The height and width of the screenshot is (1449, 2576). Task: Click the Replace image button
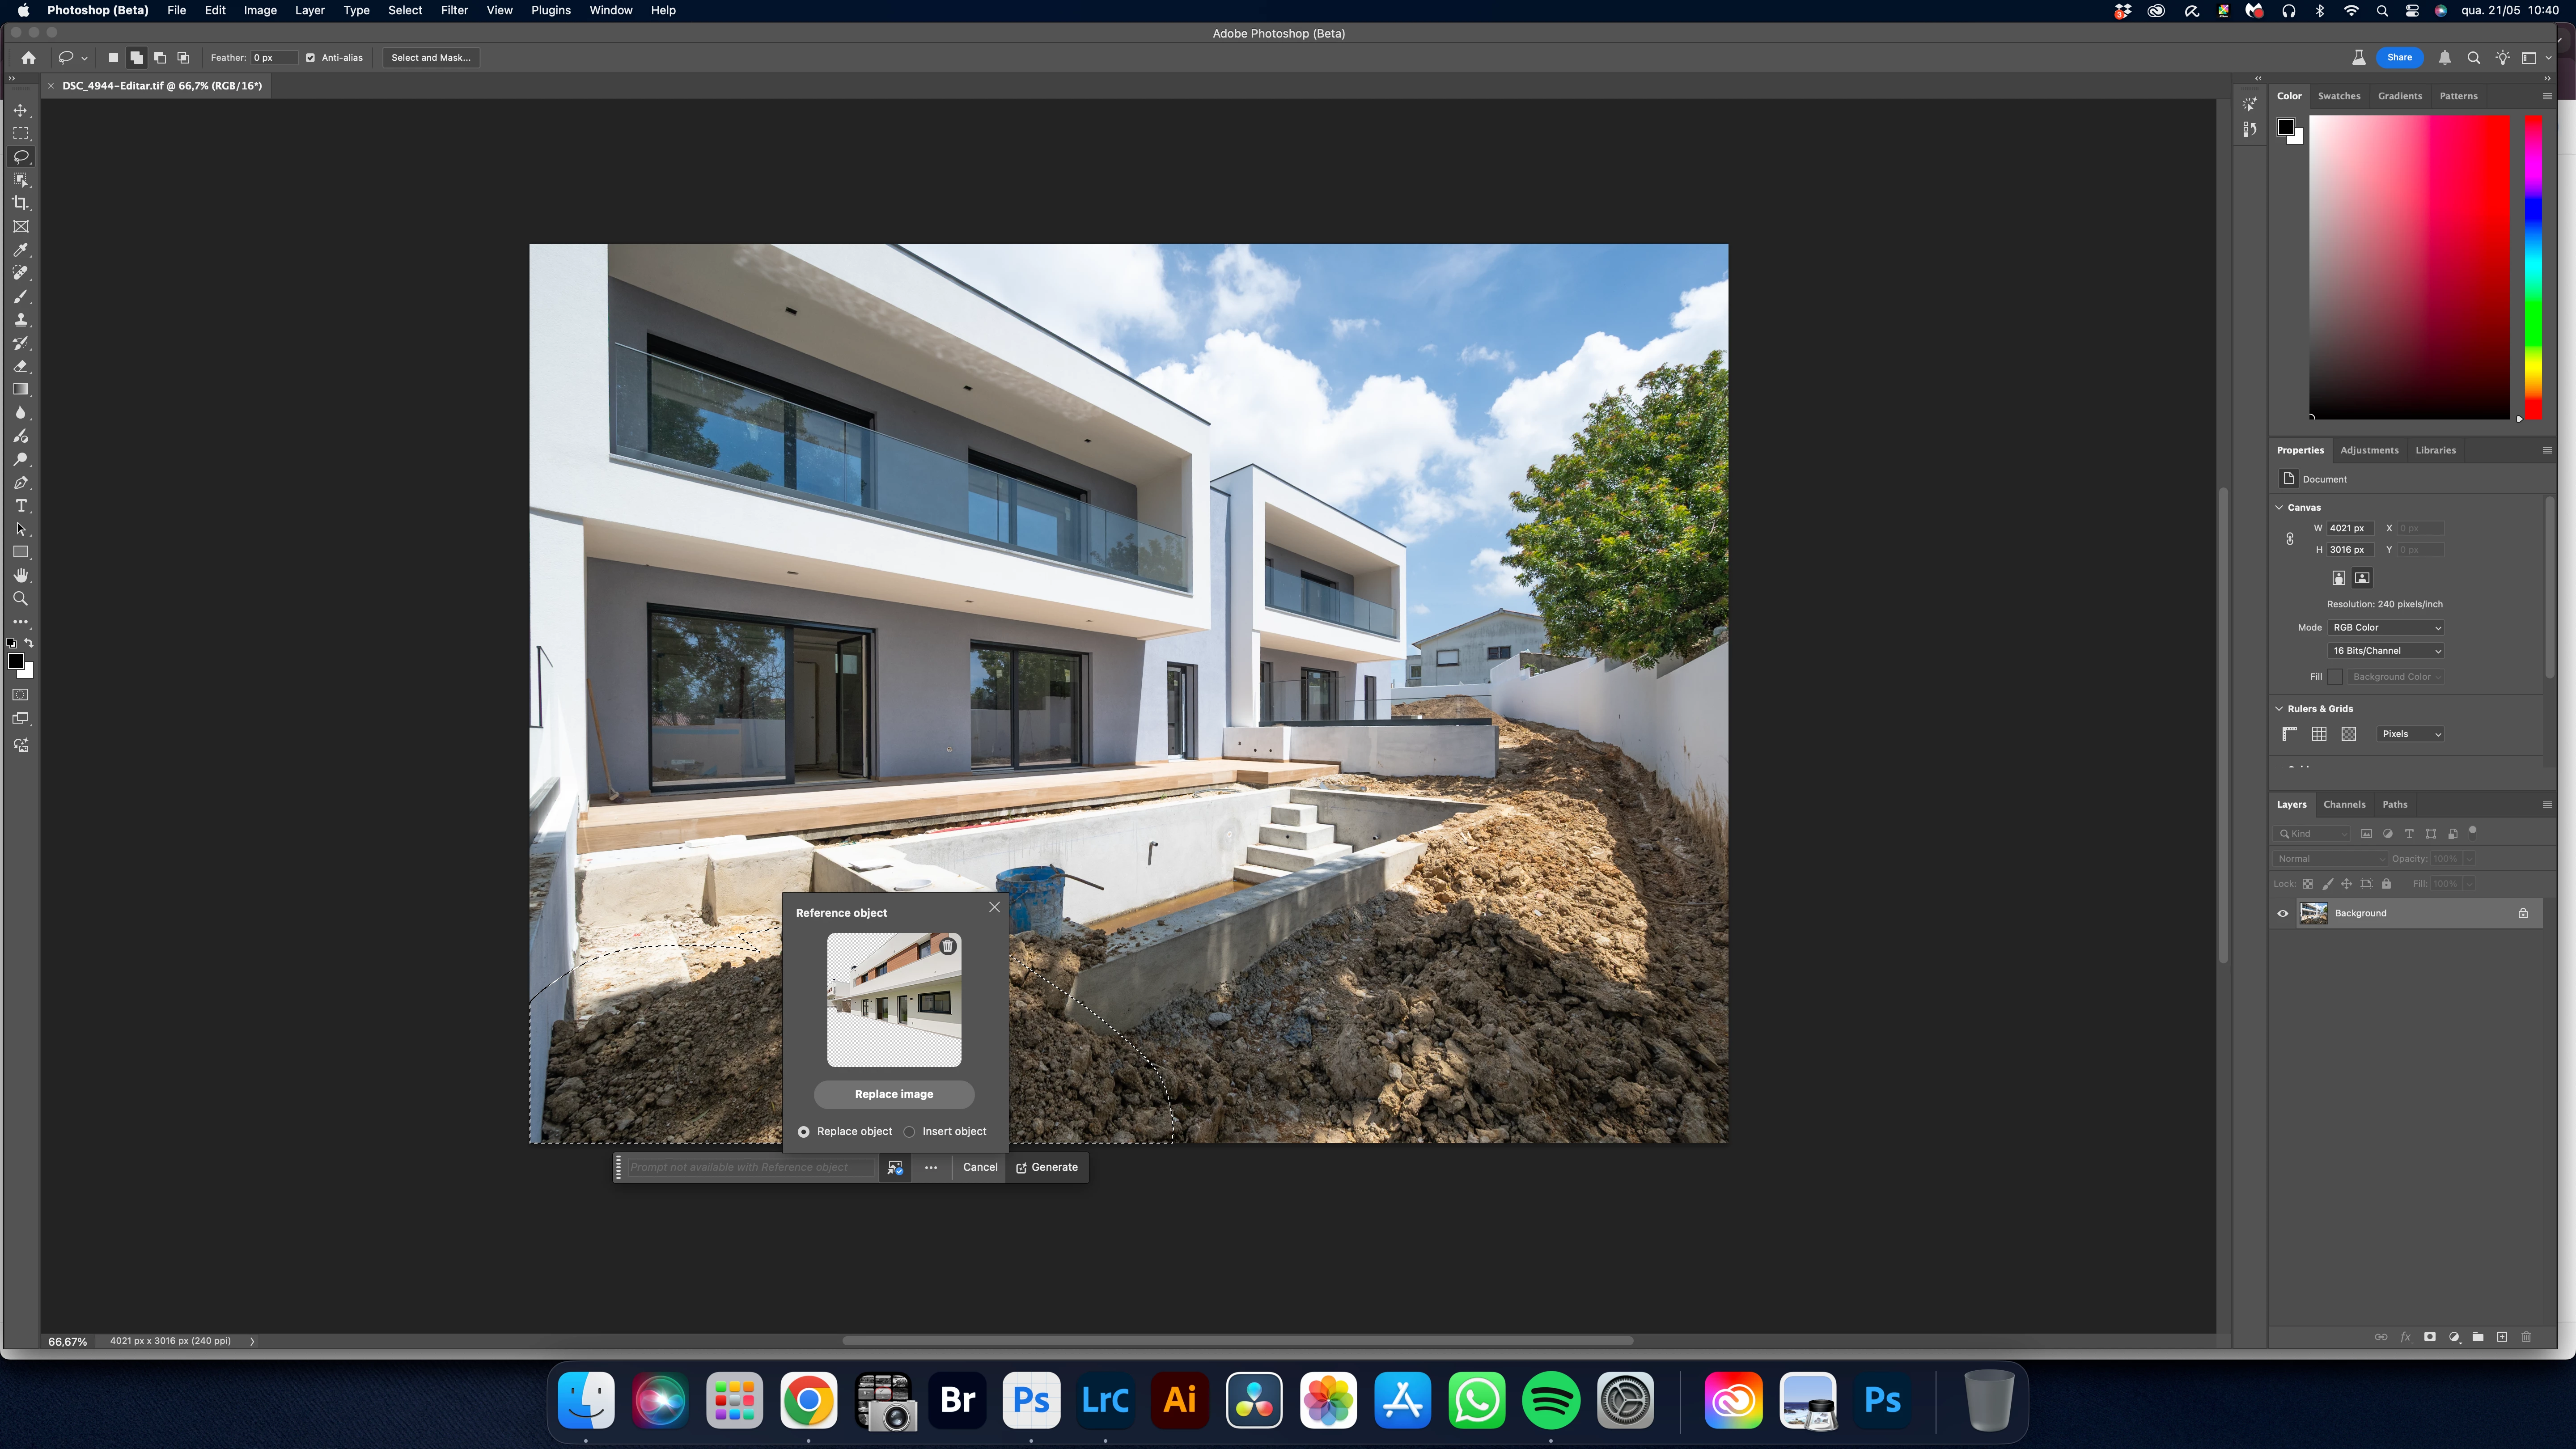click(x=893, y=1094)
